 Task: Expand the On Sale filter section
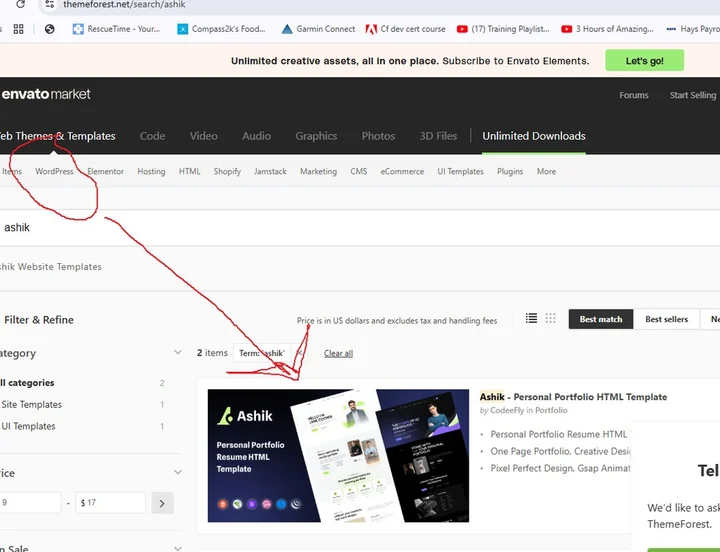(178, 548)
